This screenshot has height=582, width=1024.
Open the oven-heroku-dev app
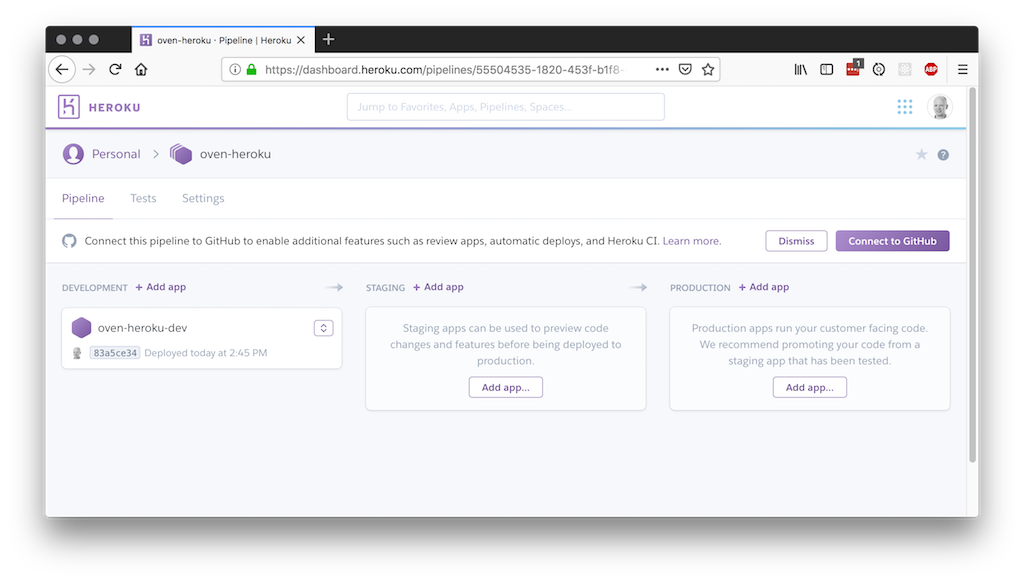[x=142, y=328]
